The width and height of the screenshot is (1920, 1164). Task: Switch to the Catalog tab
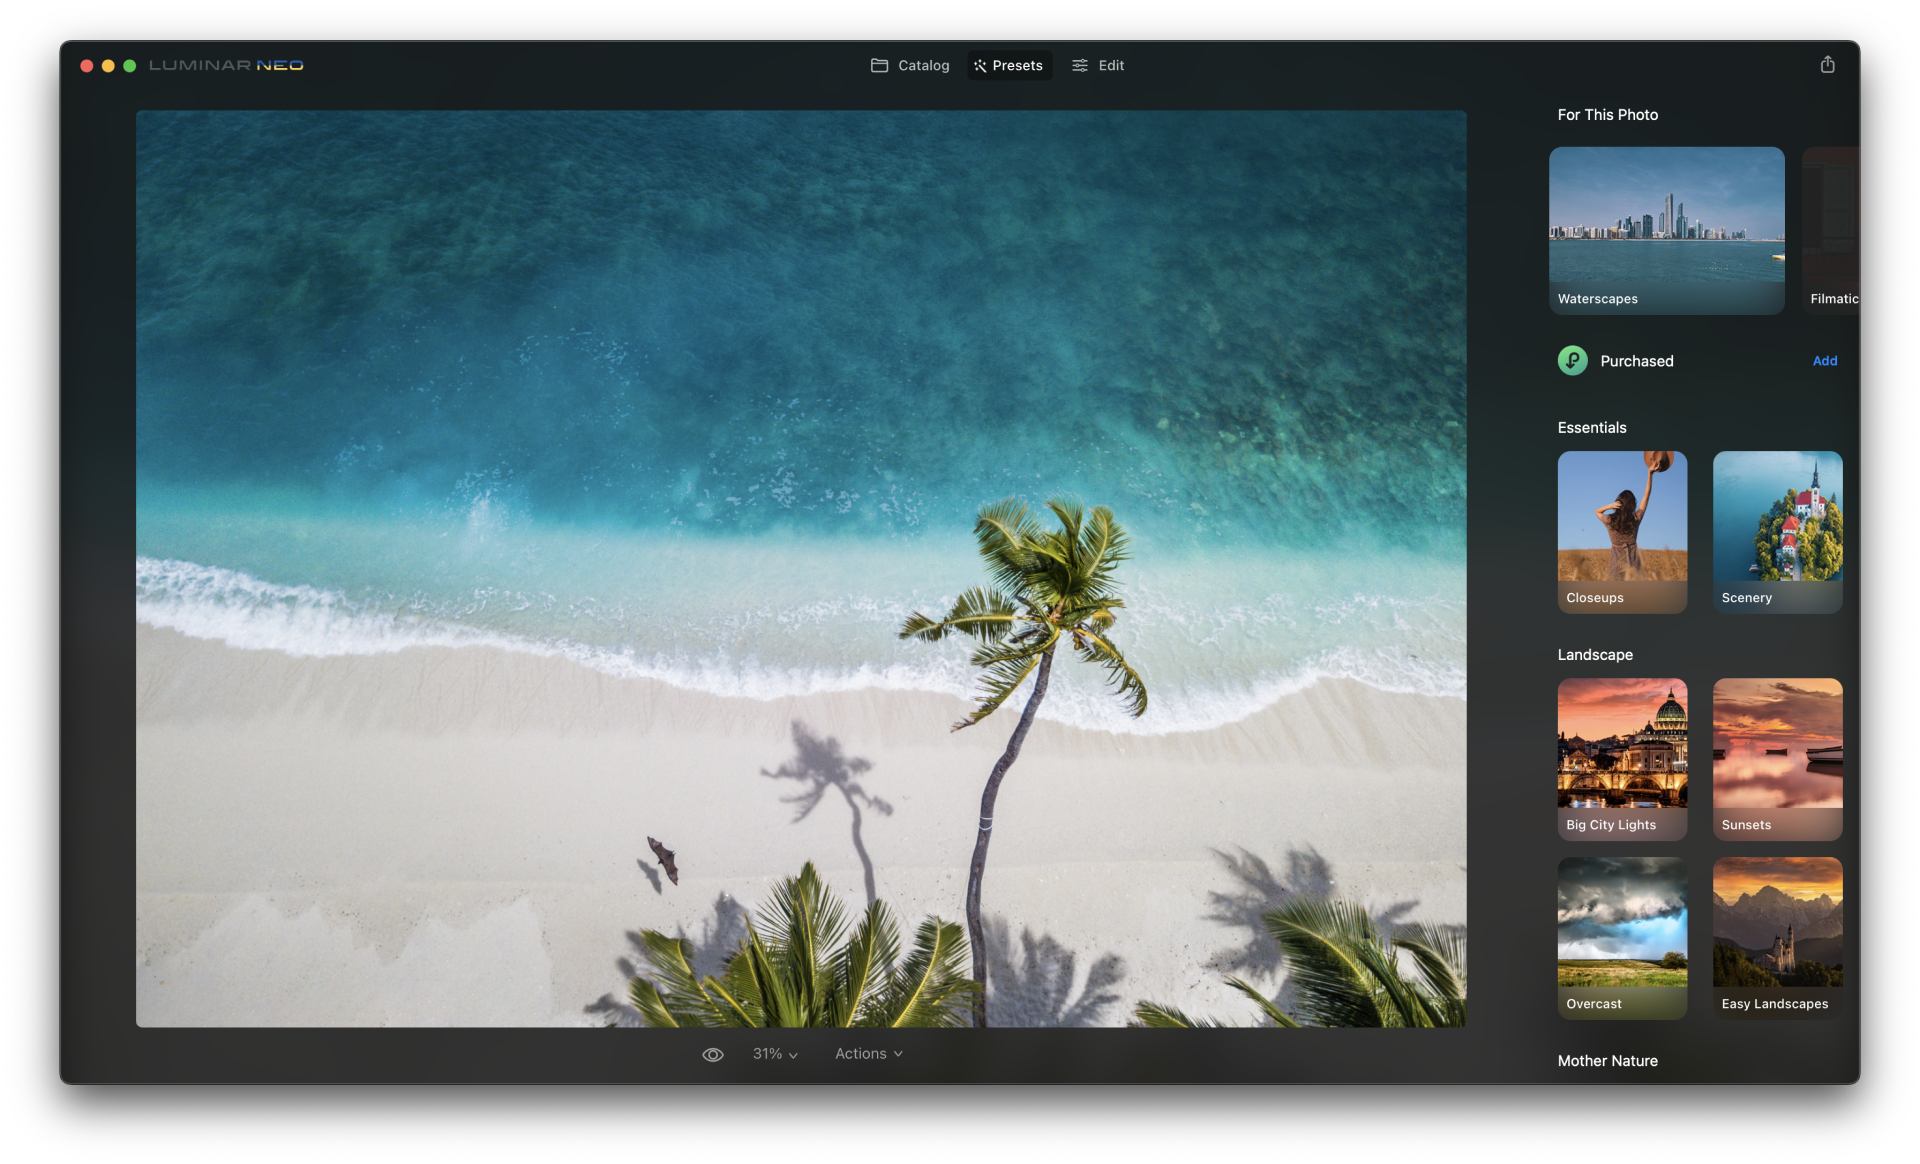[x=922, y=66]
